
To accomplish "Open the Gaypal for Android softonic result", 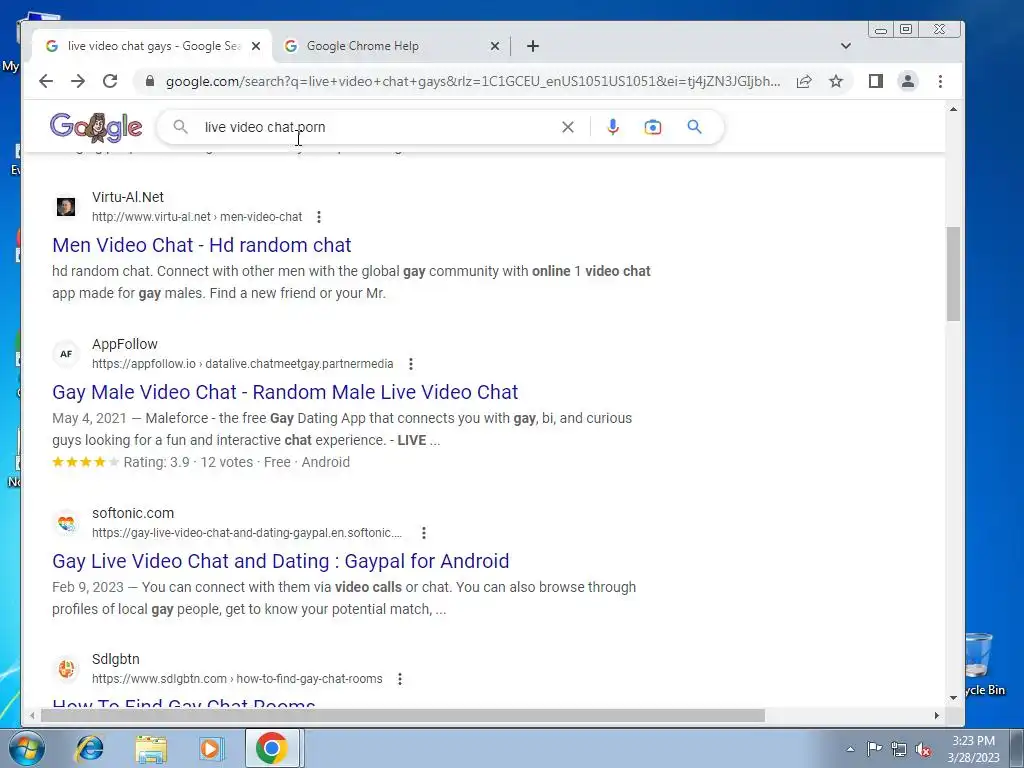I will click(281, 561).
